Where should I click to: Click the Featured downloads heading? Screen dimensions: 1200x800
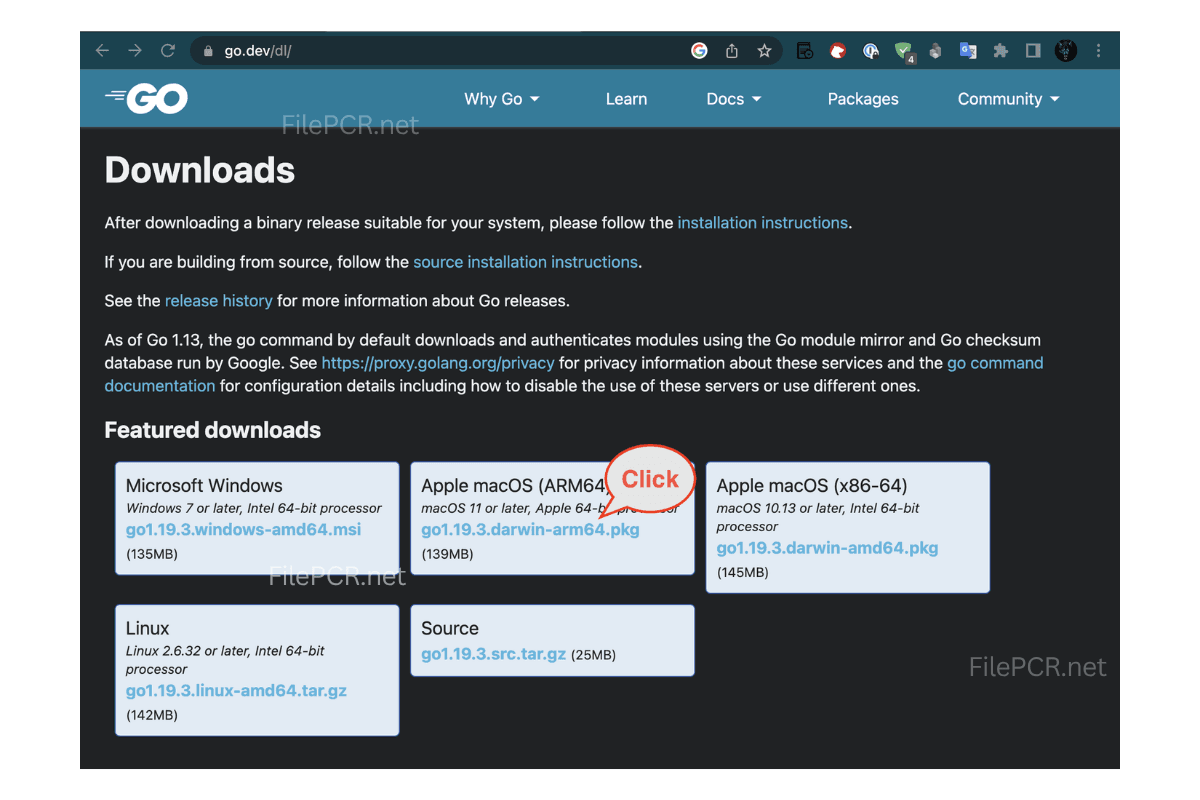212,431
